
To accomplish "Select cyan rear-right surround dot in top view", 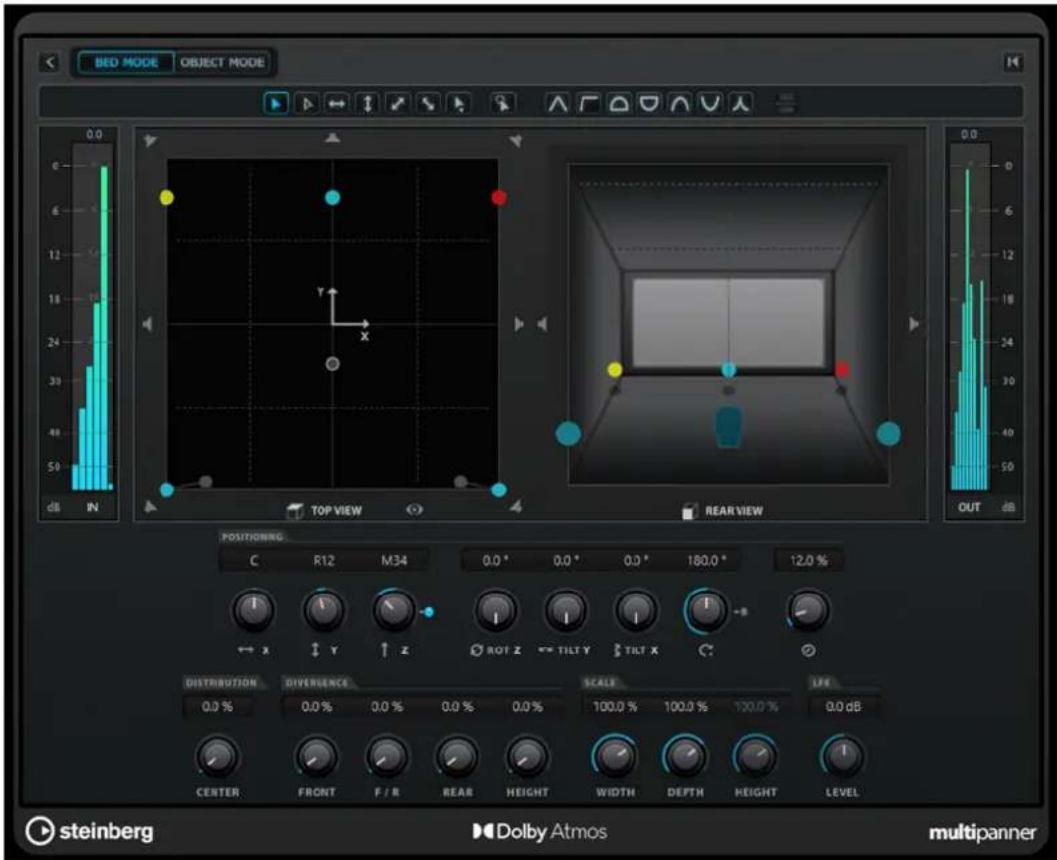I will (x=499, y=490).
